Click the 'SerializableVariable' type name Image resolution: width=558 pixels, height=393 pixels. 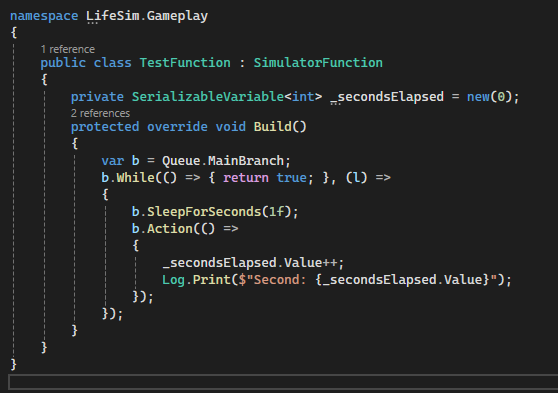pos(208,97)
